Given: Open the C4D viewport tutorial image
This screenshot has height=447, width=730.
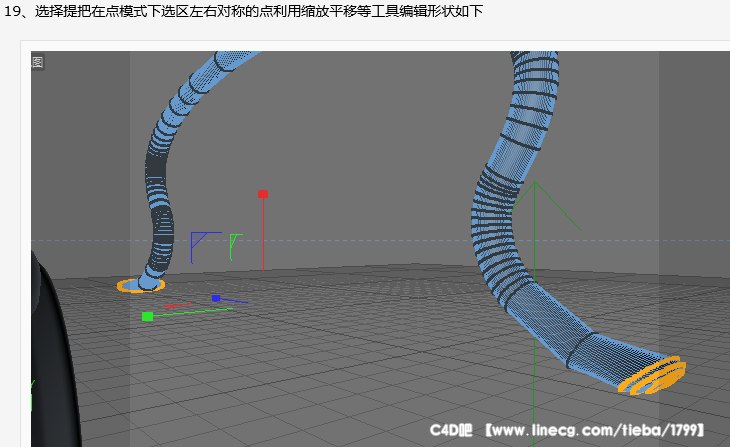Looking at the screenshot, I should point(380,249).
